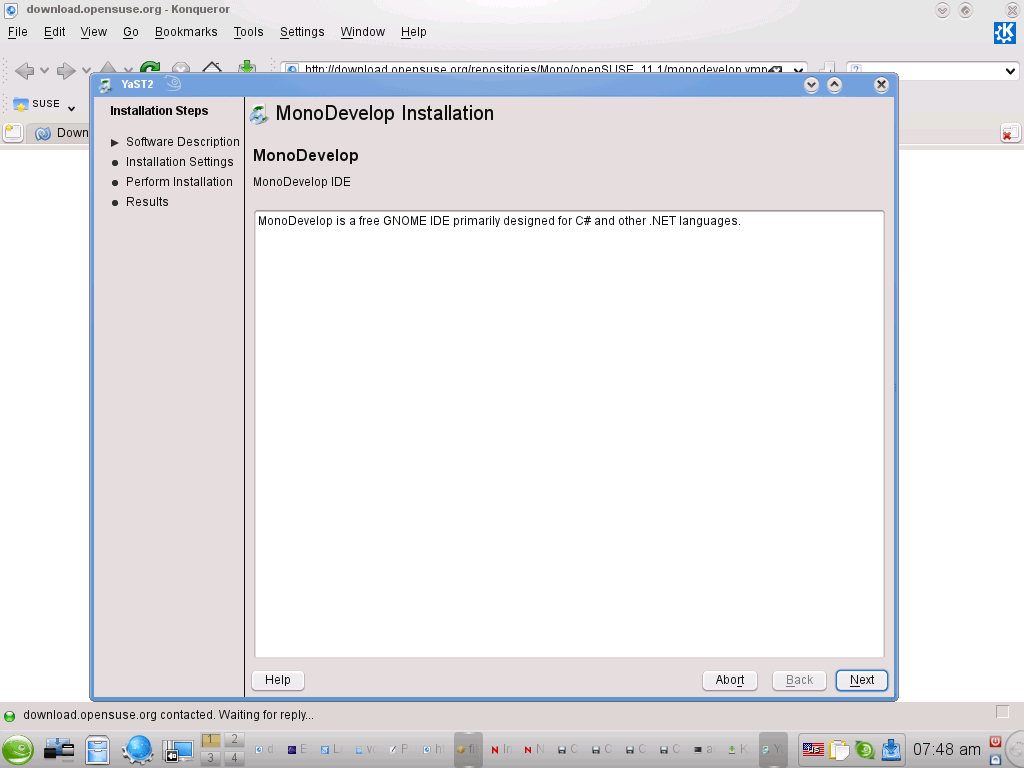This screenshot has height=768, width=1024.
Task: Click the clock showing 07:48 am
Action: pos(946,750)
